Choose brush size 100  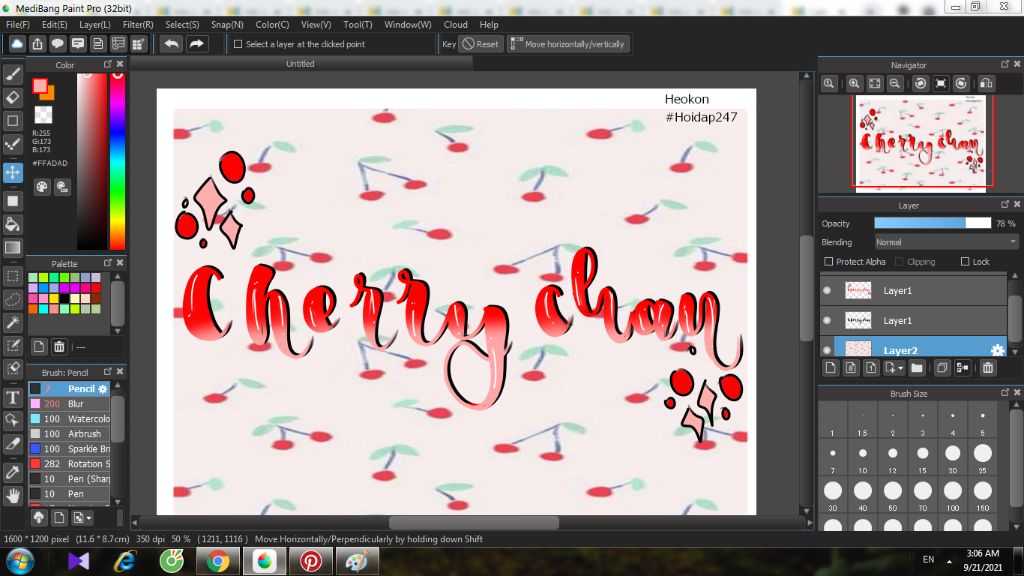click(953, 495)
